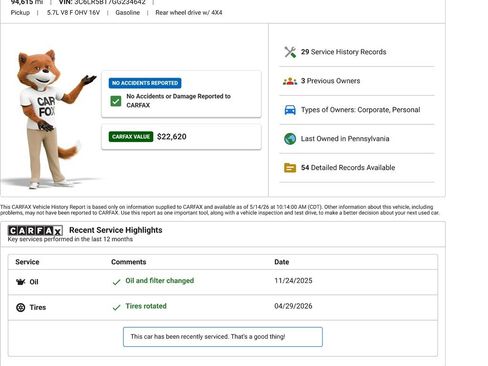488x366 pixels.
Task: Click 'No Accidents or Damage Reported to CARFAX'
Action: (x=178, y=101)
